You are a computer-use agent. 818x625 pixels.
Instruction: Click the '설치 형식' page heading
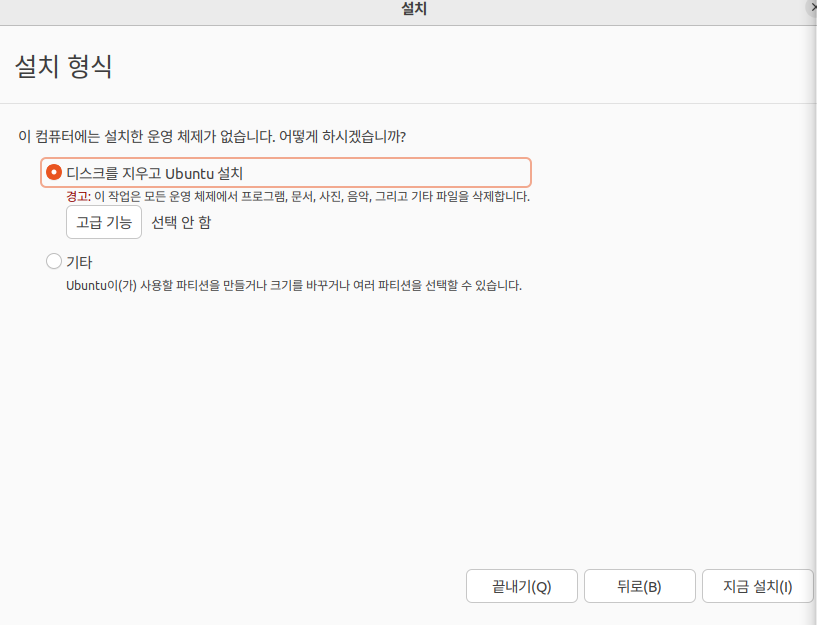click(x=64, y=66)
